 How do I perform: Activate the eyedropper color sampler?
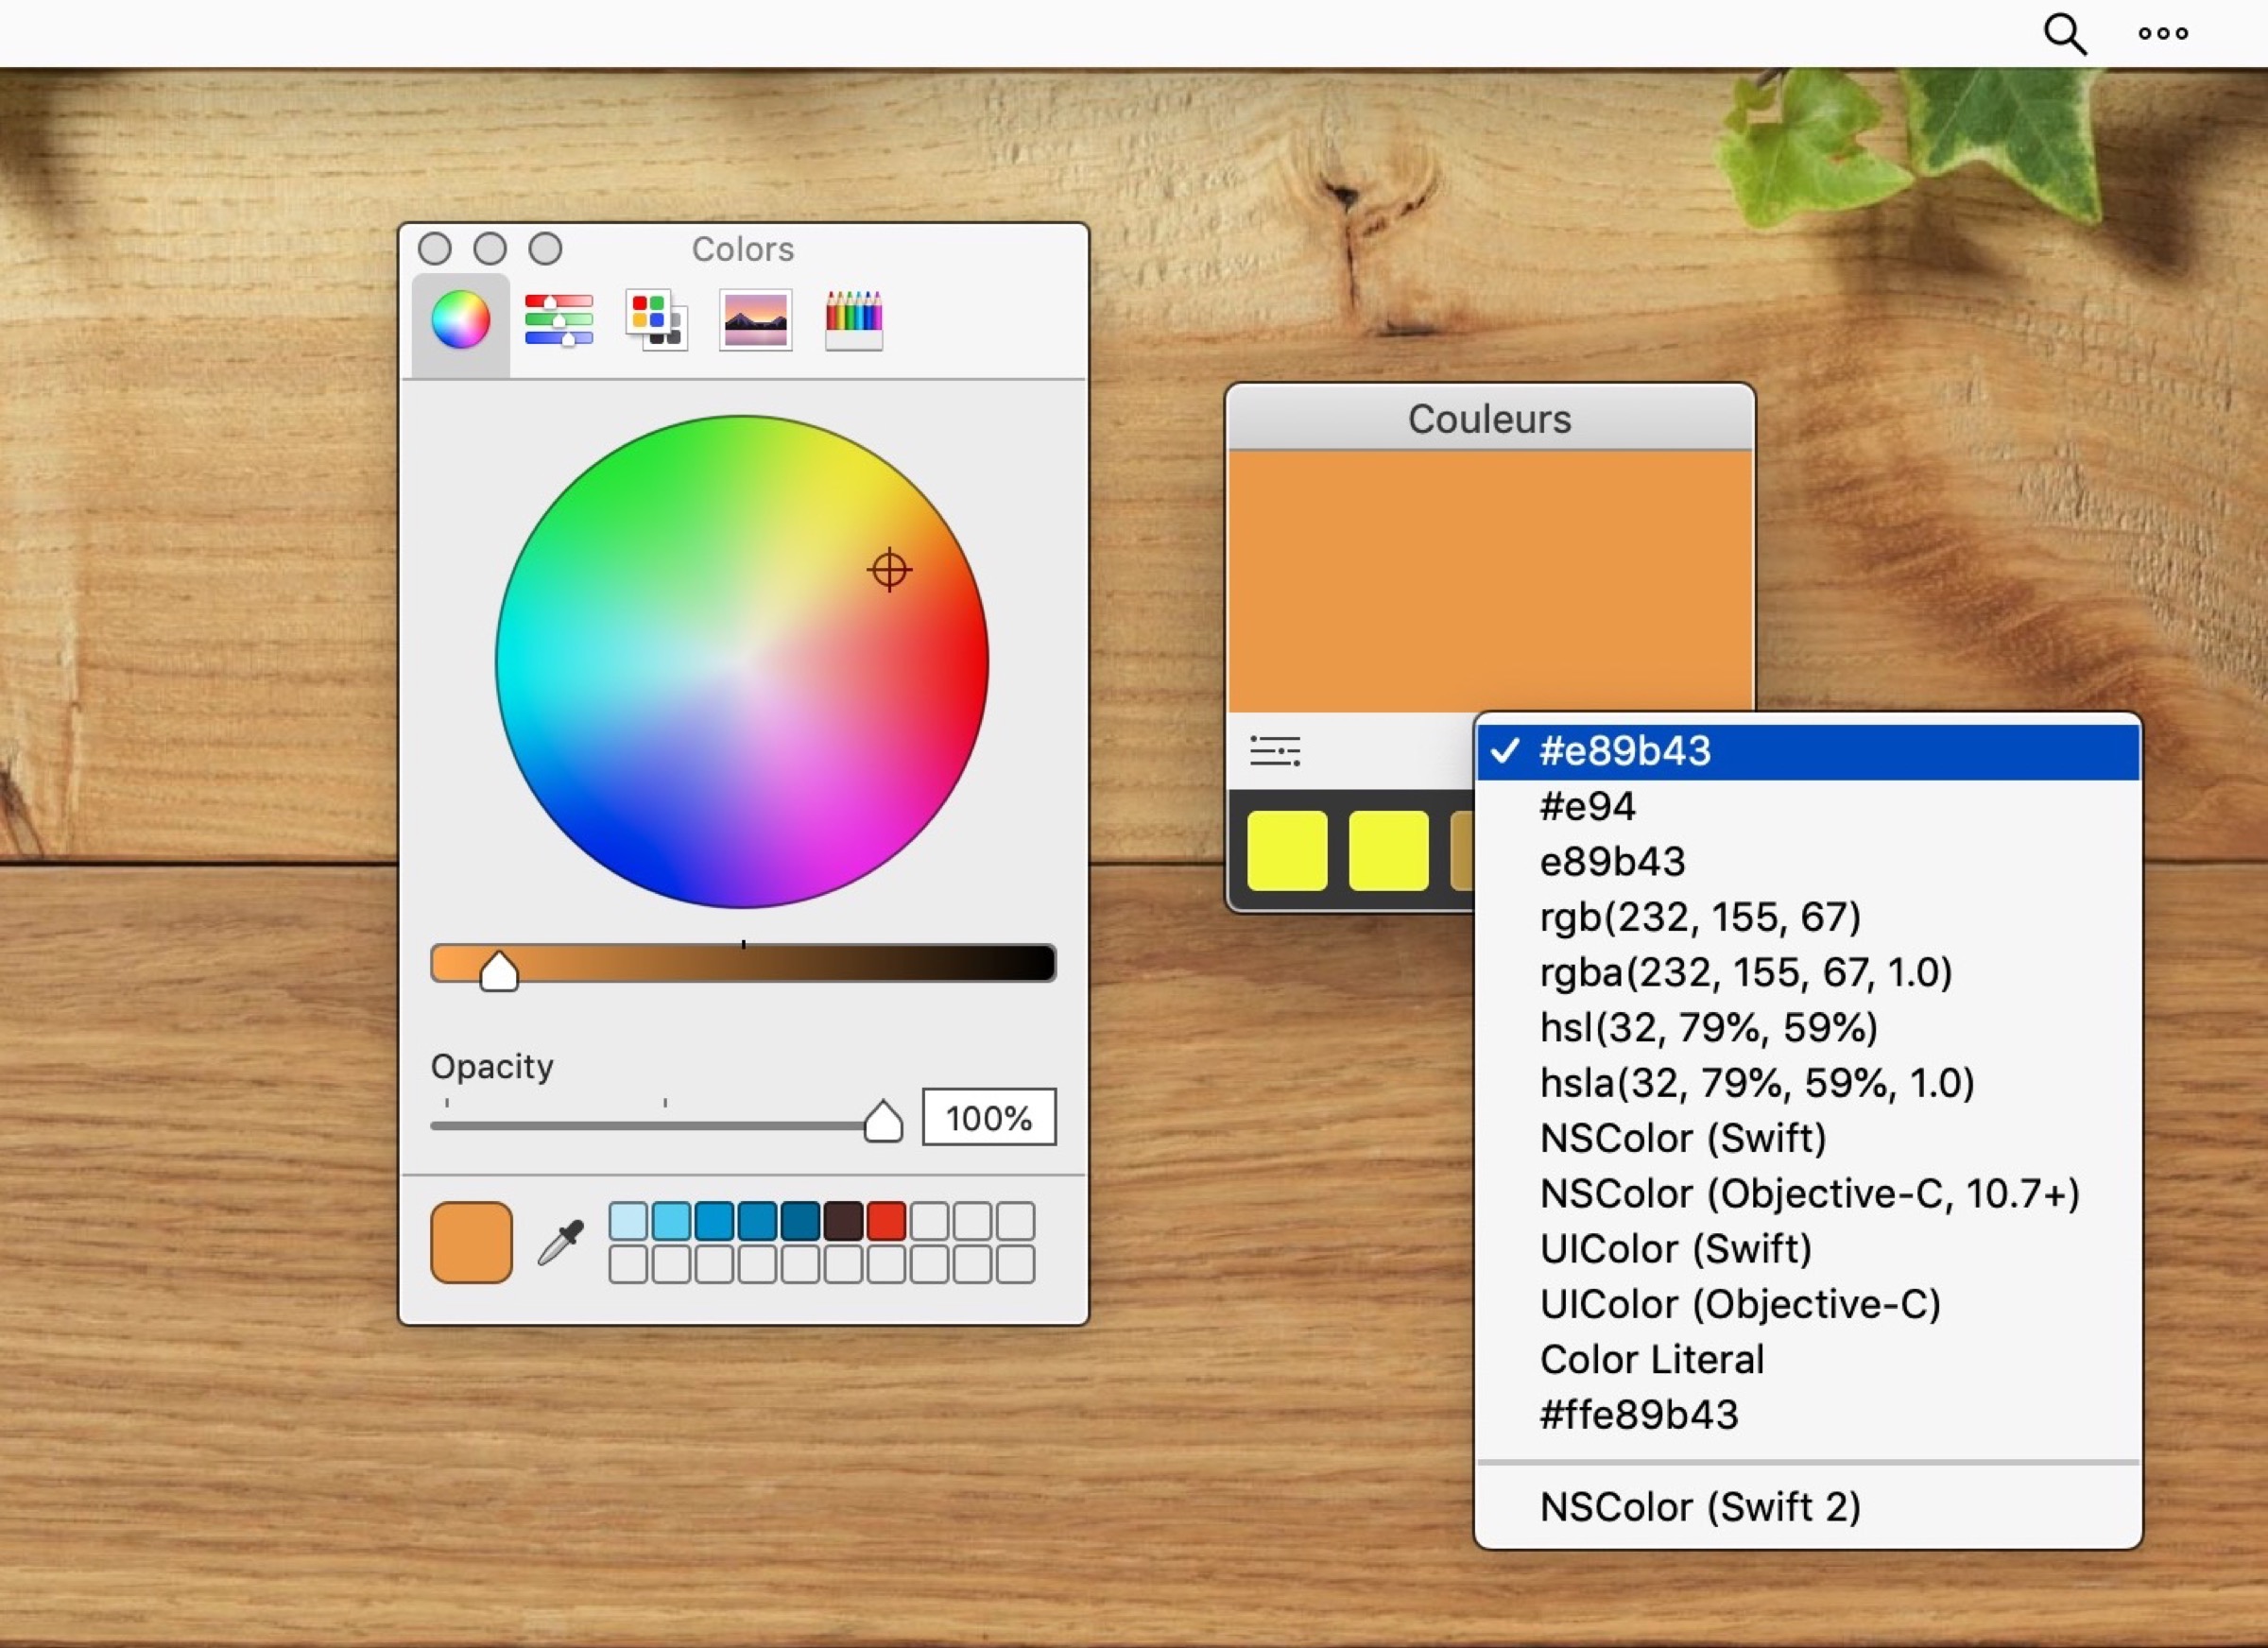click(x=561, y=1243)
